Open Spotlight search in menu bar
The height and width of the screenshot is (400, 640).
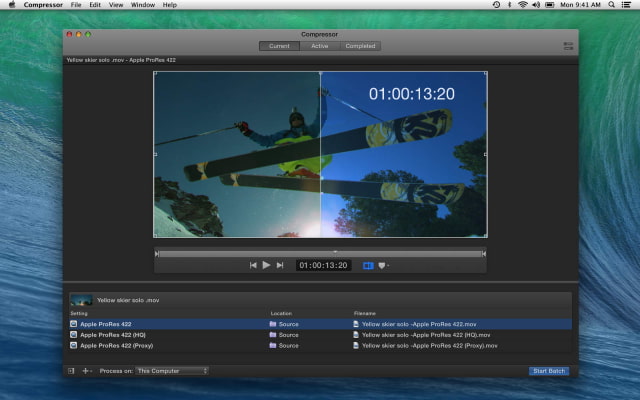(609, 5)
